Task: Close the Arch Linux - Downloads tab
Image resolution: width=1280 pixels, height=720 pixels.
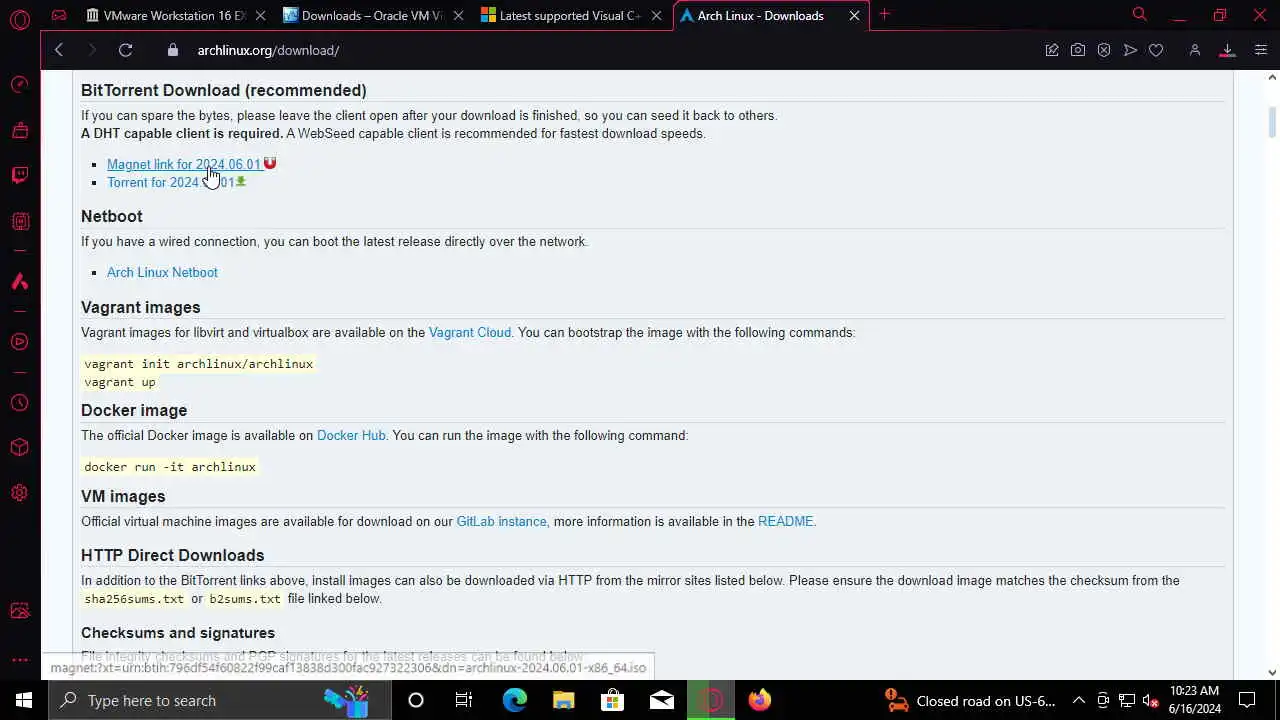Action: [x=854, y=16]
